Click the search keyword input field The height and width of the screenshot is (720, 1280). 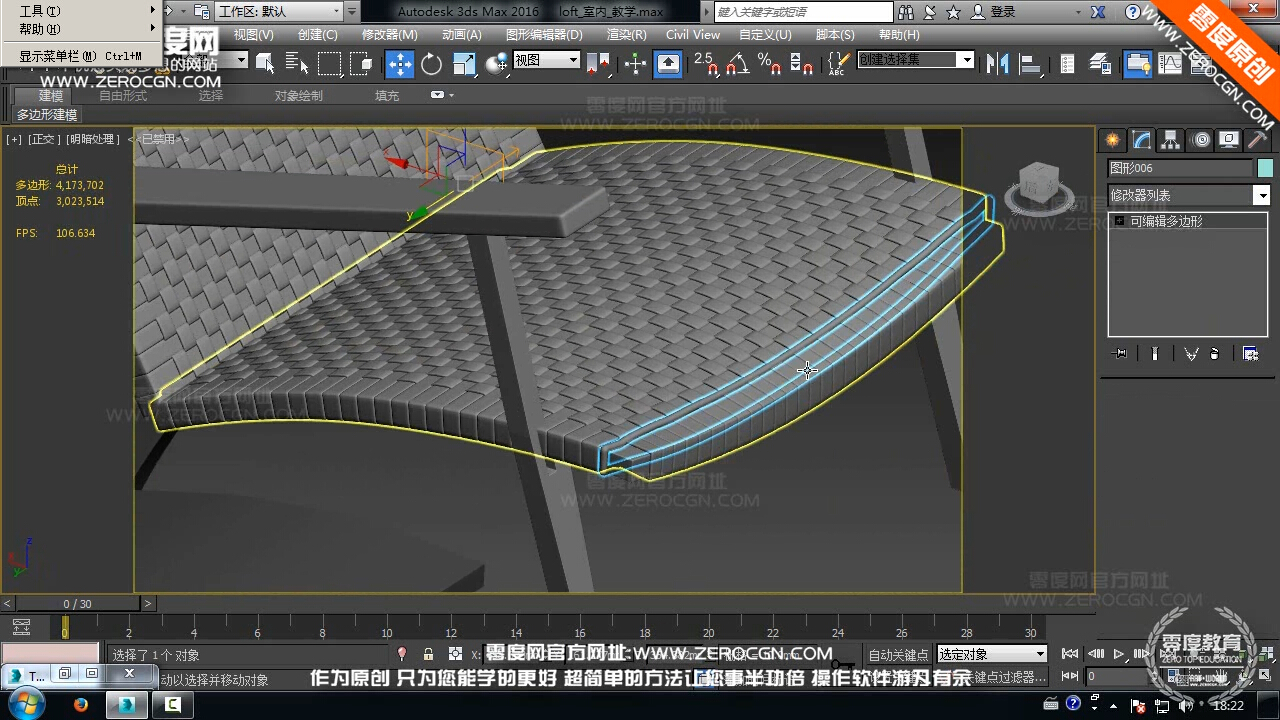[804, 12]
